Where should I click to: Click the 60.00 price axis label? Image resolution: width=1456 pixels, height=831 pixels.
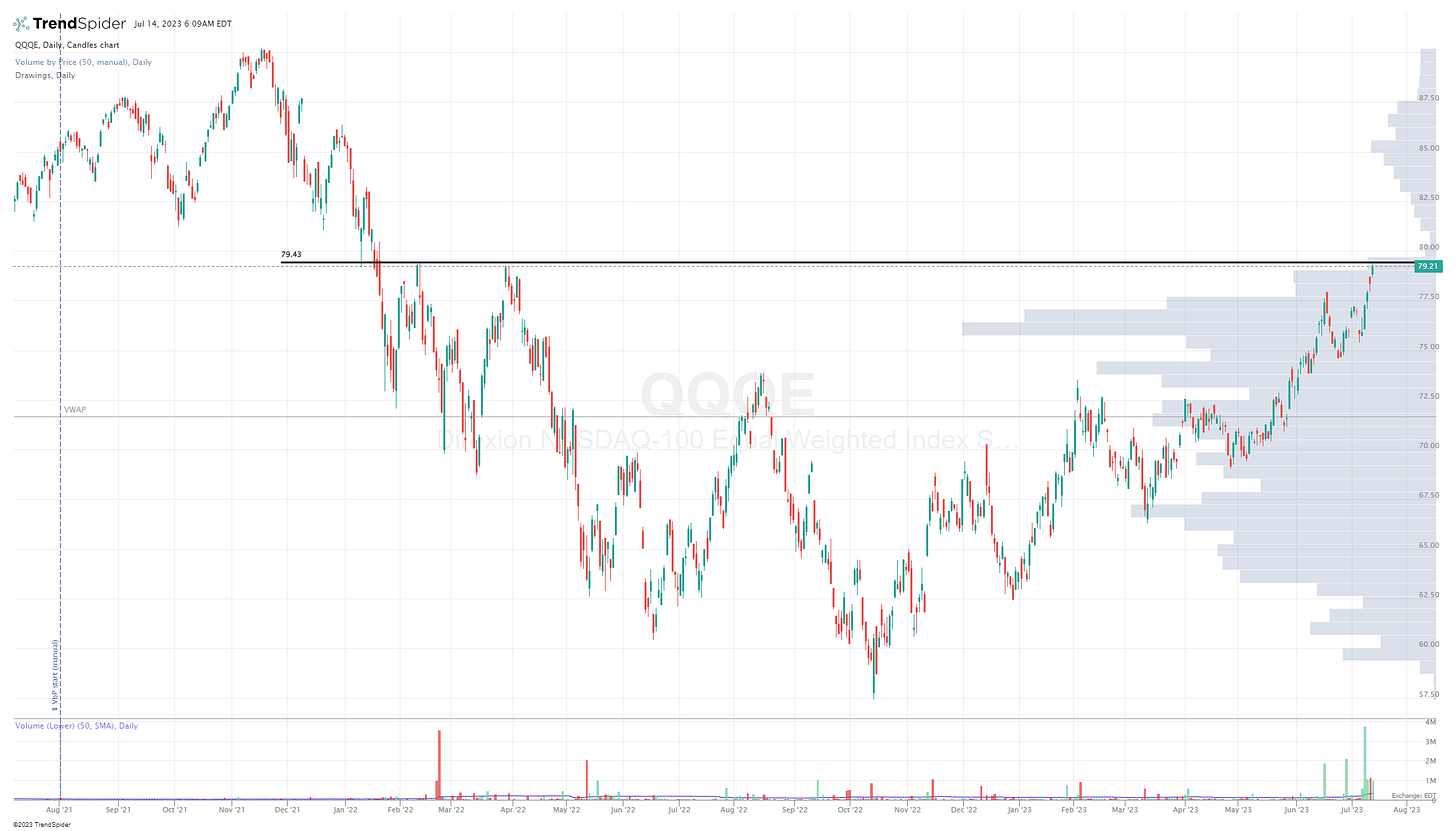click(1428, 645)
